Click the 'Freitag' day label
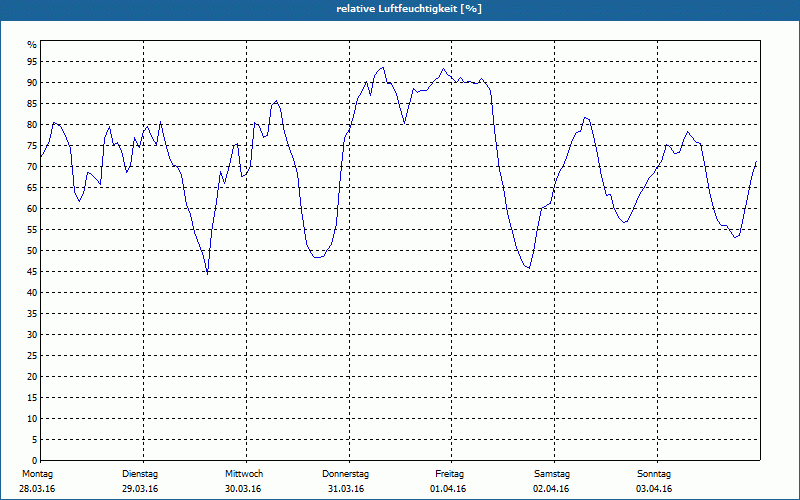This screenshot has width=800, height=500. click(449, 474)
